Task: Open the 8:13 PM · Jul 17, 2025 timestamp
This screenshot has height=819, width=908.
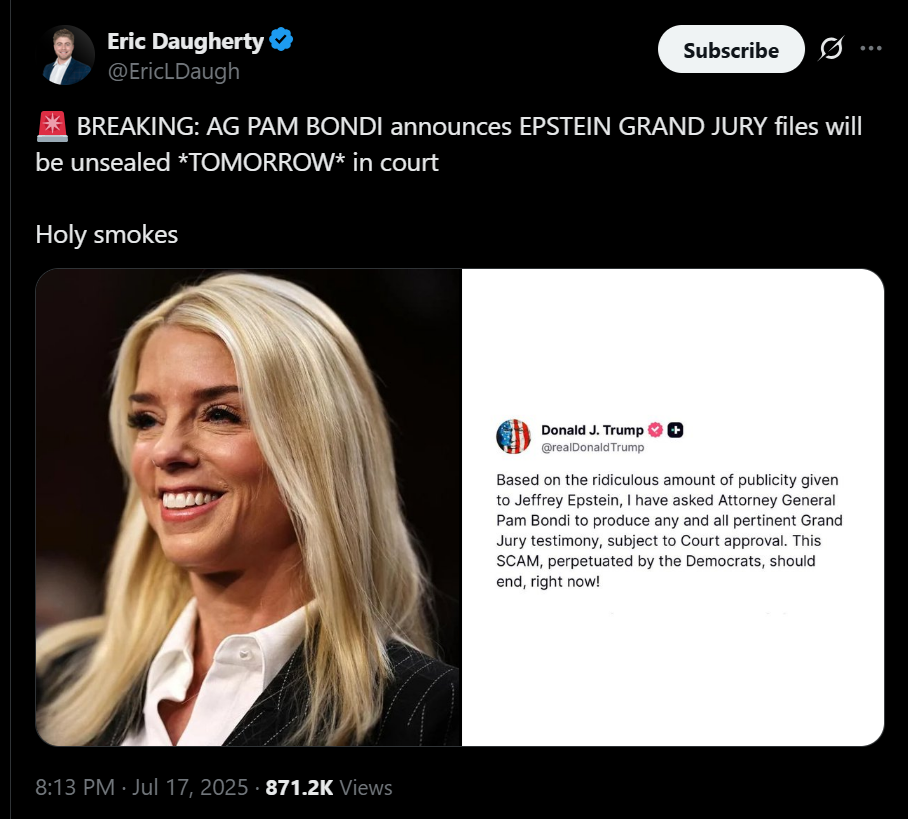Action: click(x=141, y=788)
